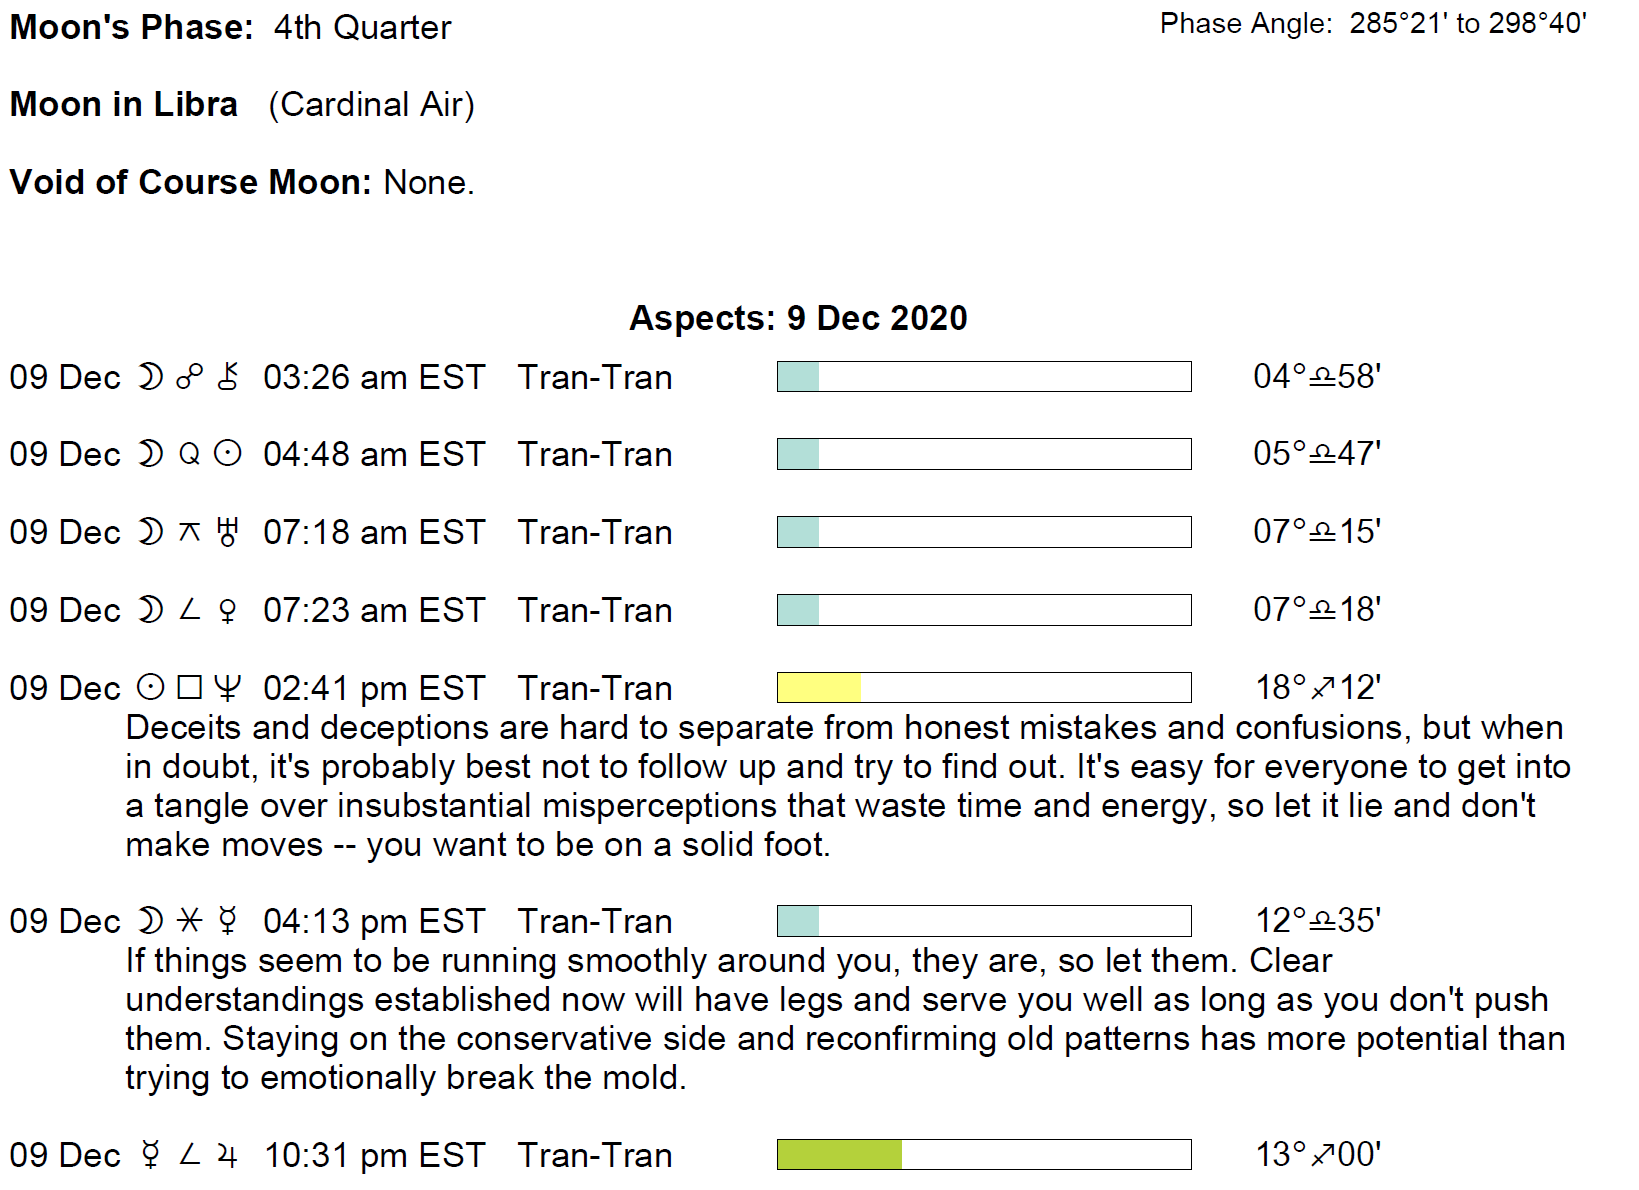Click the Uranus glyph in the 07:18 am aspect
Image resolution: width=1639 pixels, height=1190 pixels.
(228, 532)
